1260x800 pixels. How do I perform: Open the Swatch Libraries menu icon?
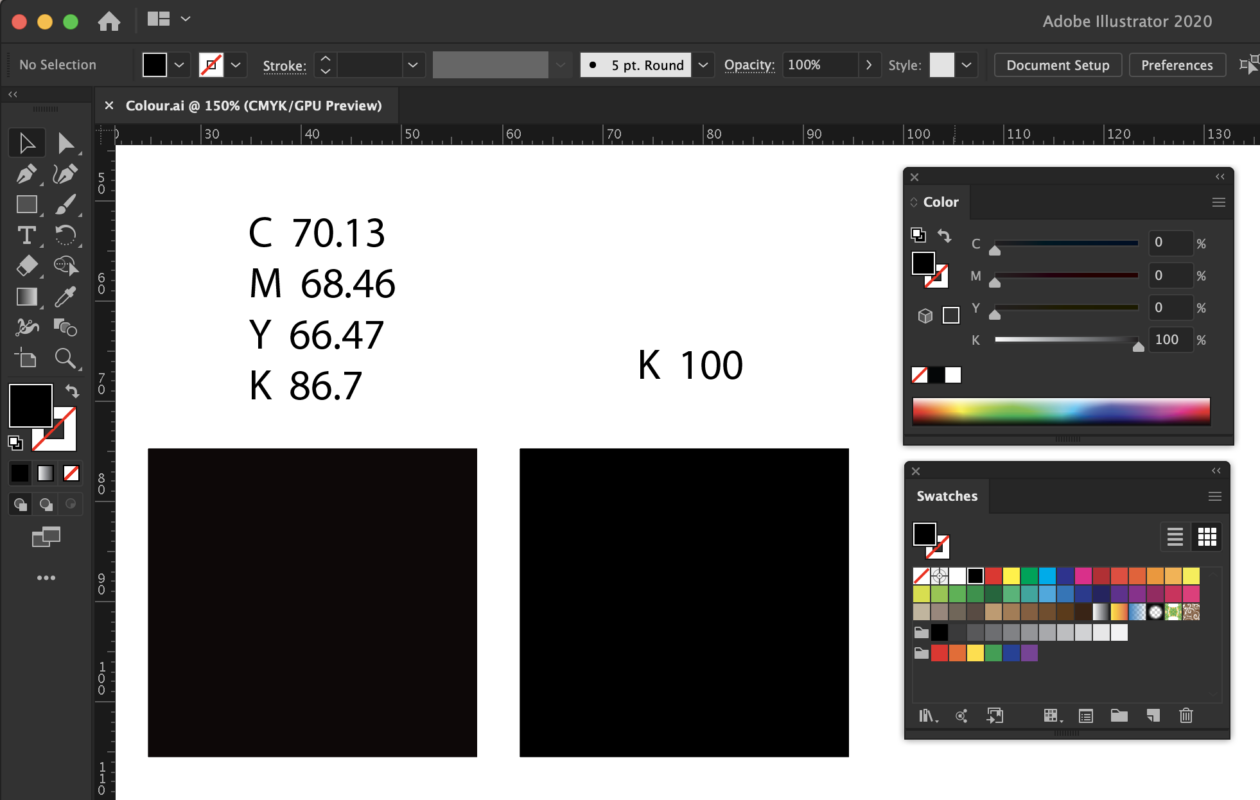coord(926,716)
